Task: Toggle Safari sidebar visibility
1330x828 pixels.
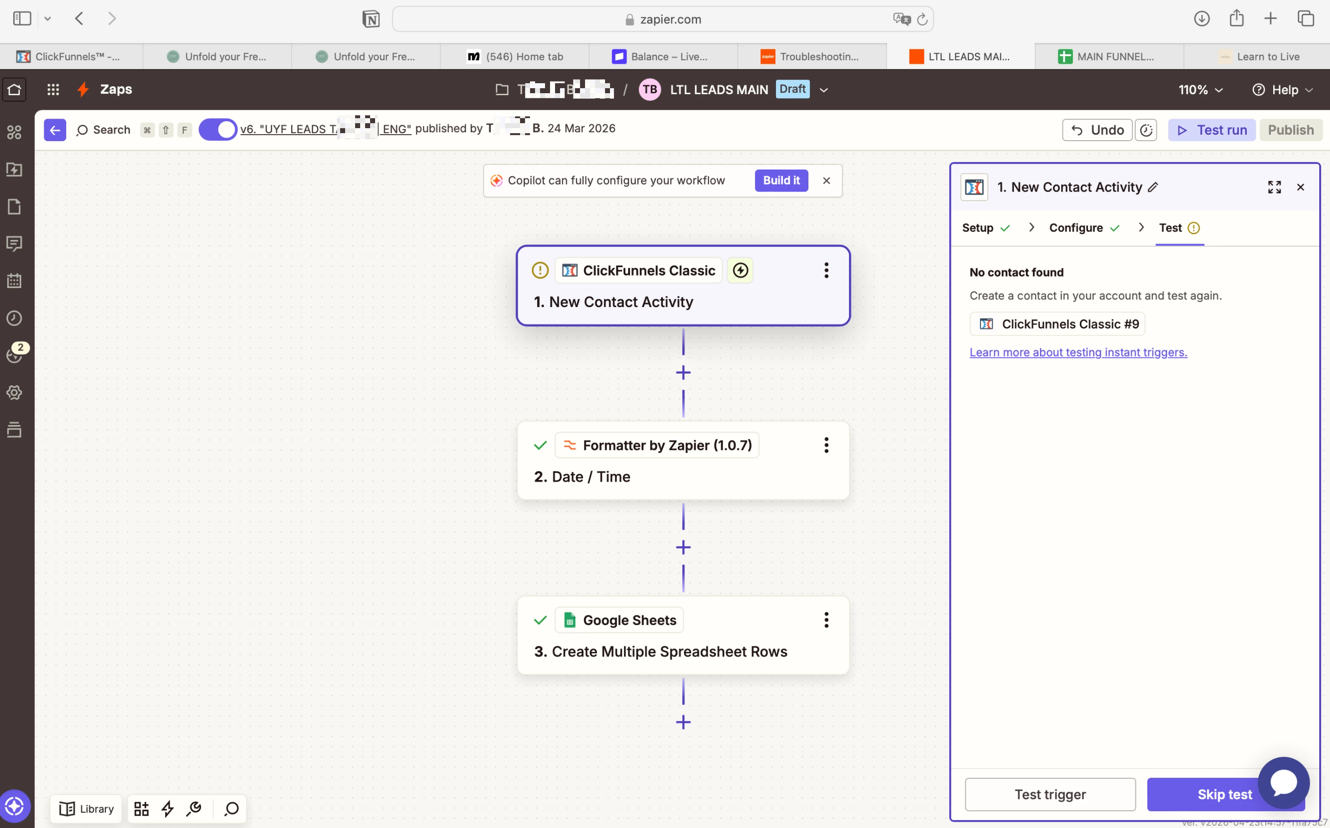Action: (22, 19)
